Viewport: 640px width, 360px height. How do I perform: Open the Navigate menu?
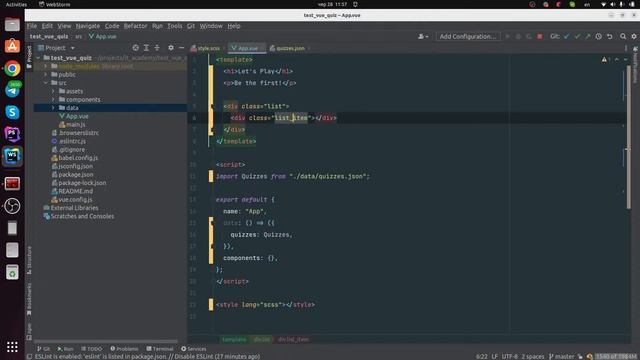(x=88, y=26)
